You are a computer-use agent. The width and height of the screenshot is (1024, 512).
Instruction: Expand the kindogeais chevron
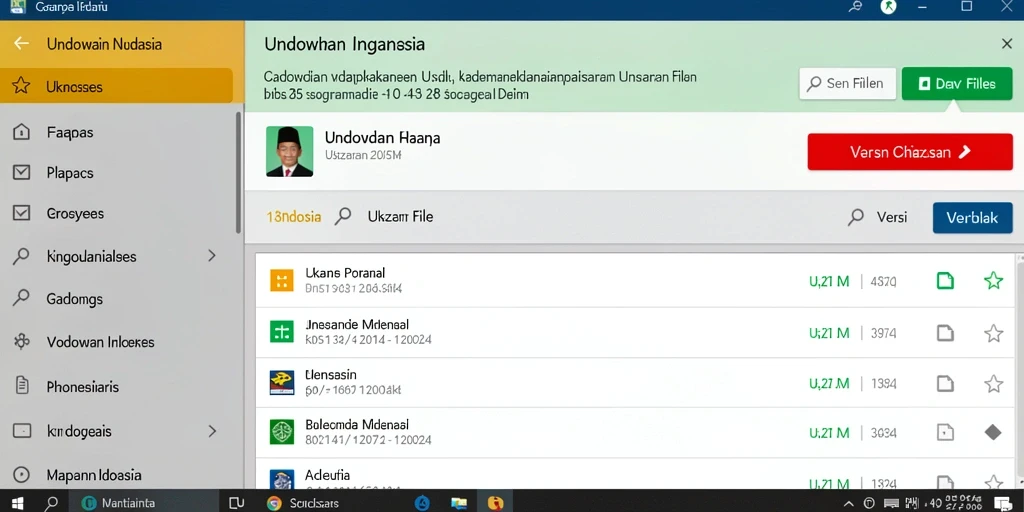[212, 431]
